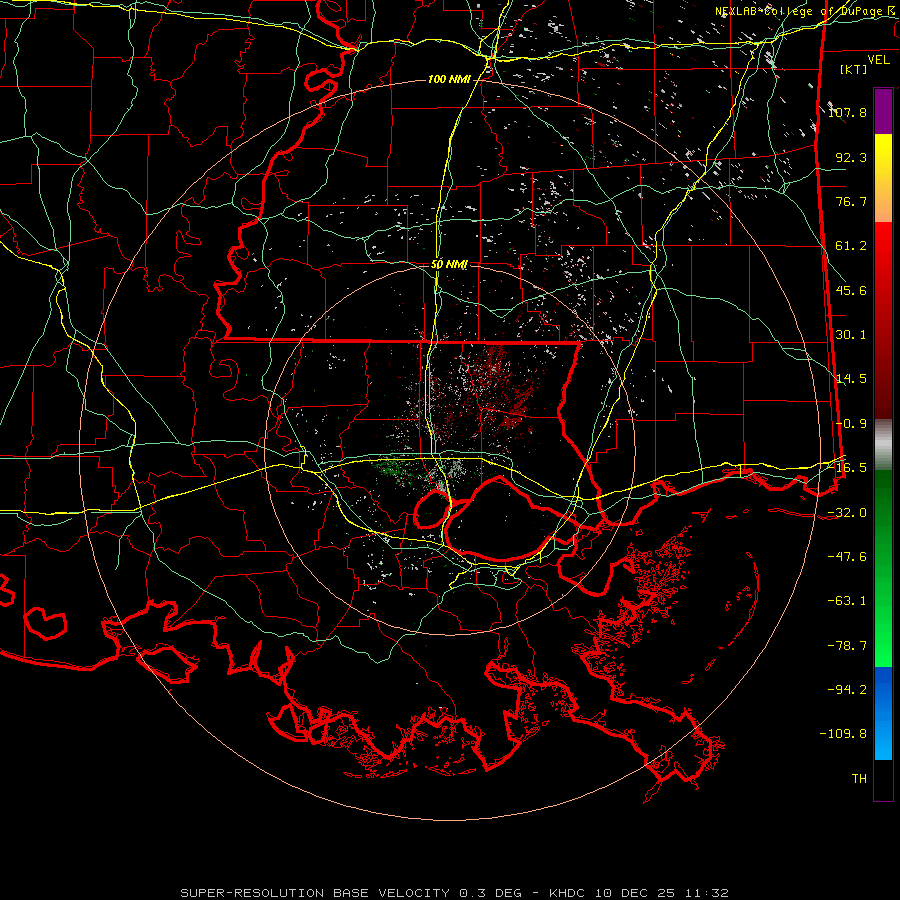Screen dimensions: 900x900
Task: Click the -32.0 velocity scale value
Action: coord(847,513)
